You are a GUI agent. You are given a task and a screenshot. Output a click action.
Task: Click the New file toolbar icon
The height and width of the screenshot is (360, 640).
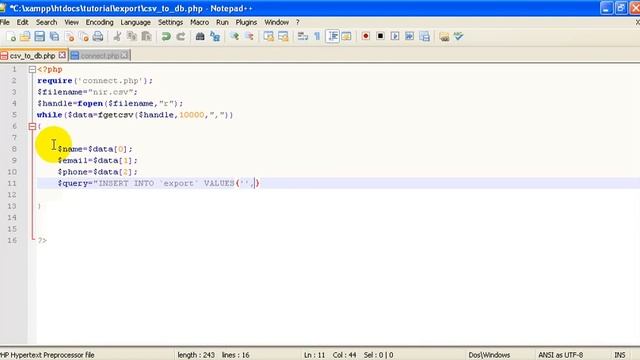click(11, 37)
